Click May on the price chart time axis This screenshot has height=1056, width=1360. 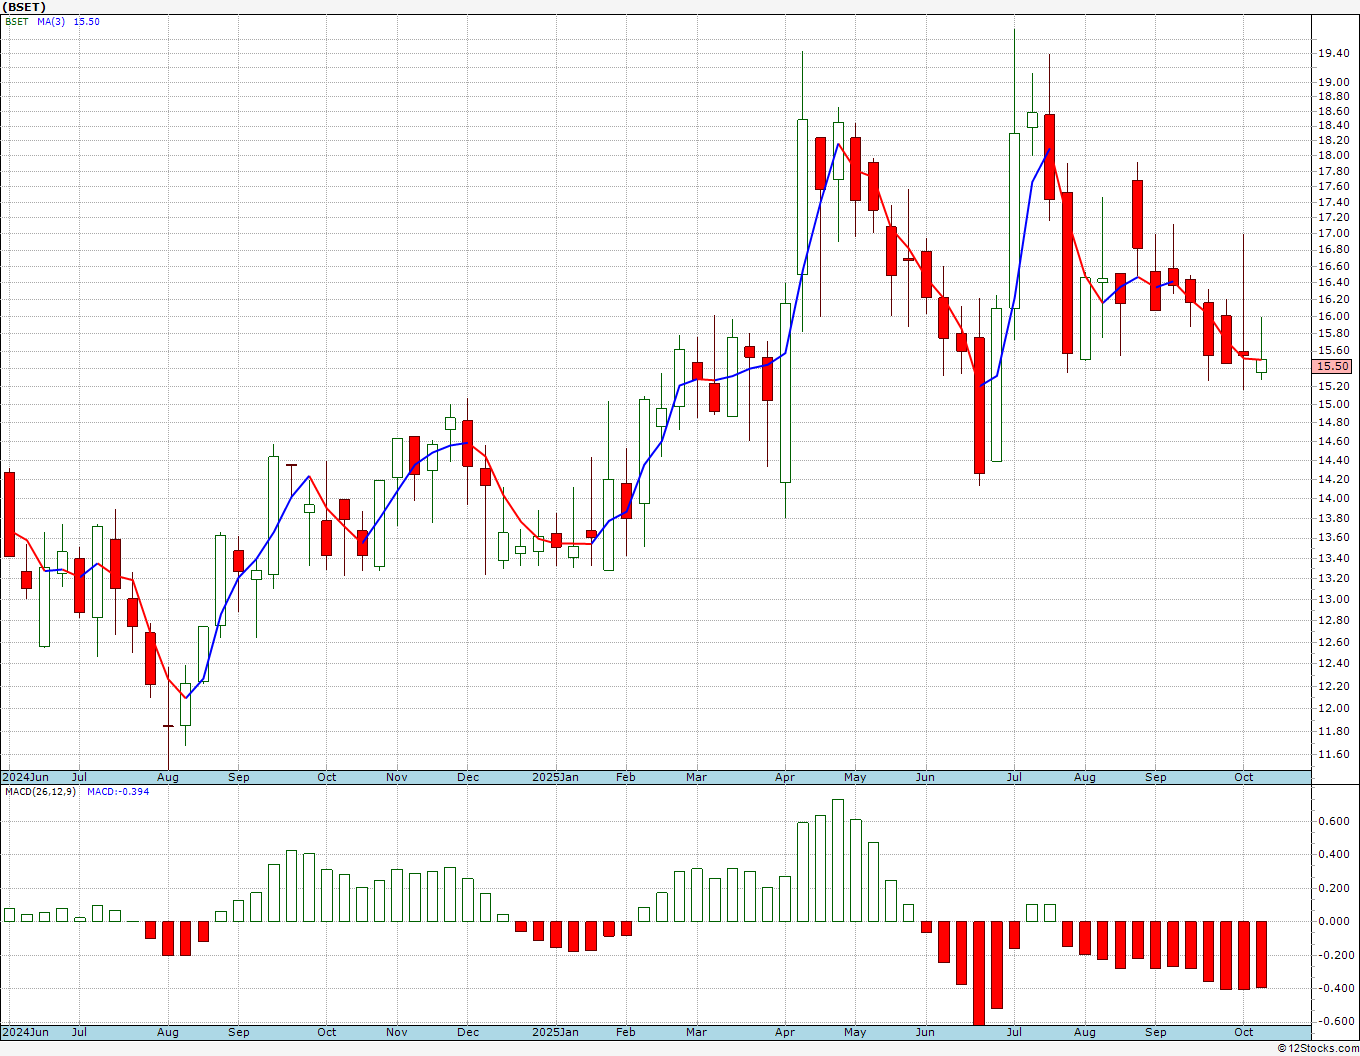855,777
